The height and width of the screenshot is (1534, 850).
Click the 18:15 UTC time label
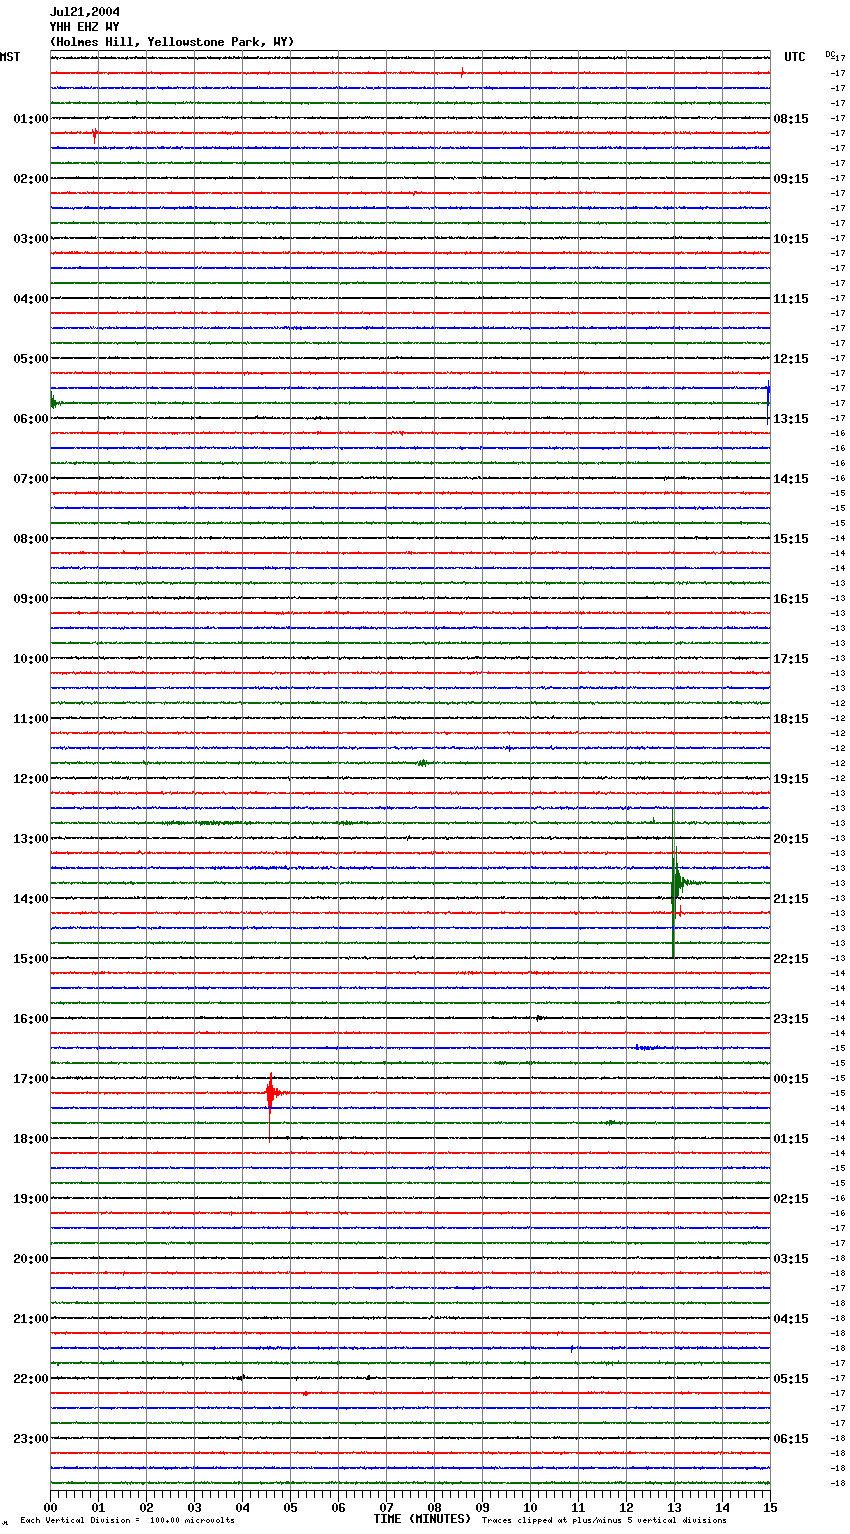[x=791, y=719]
